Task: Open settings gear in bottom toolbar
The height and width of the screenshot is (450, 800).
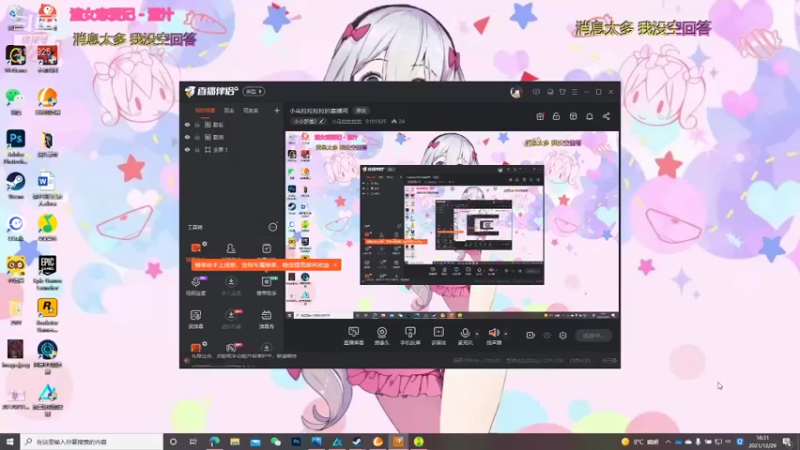Action: click(563, 335)
